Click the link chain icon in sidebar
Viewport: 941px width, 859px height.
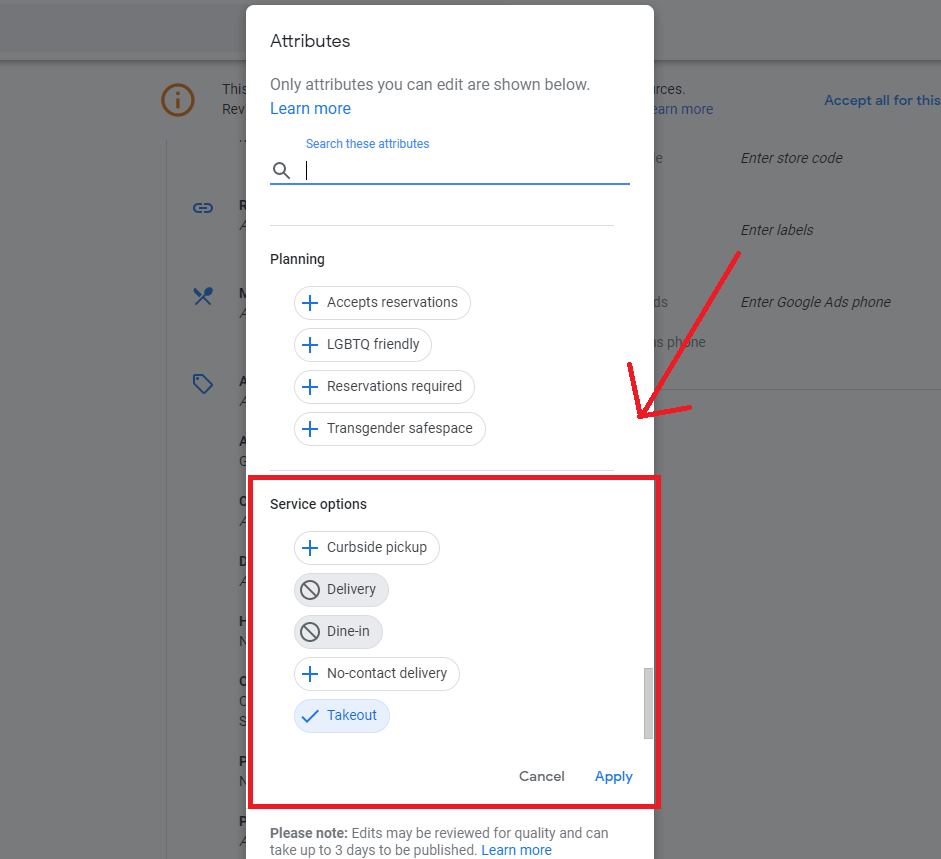[203, 208]
